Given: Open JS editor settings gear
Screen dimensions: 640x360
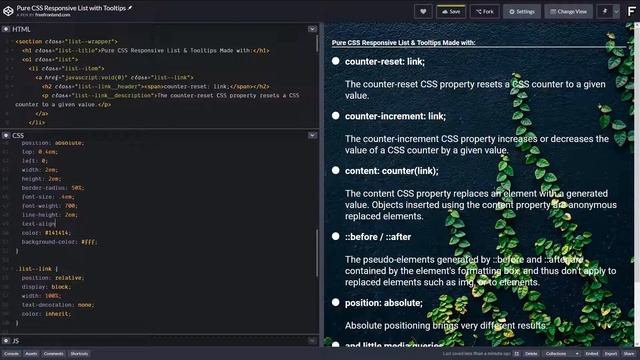Looking at the screenshot, I should (x=6, y=340).
